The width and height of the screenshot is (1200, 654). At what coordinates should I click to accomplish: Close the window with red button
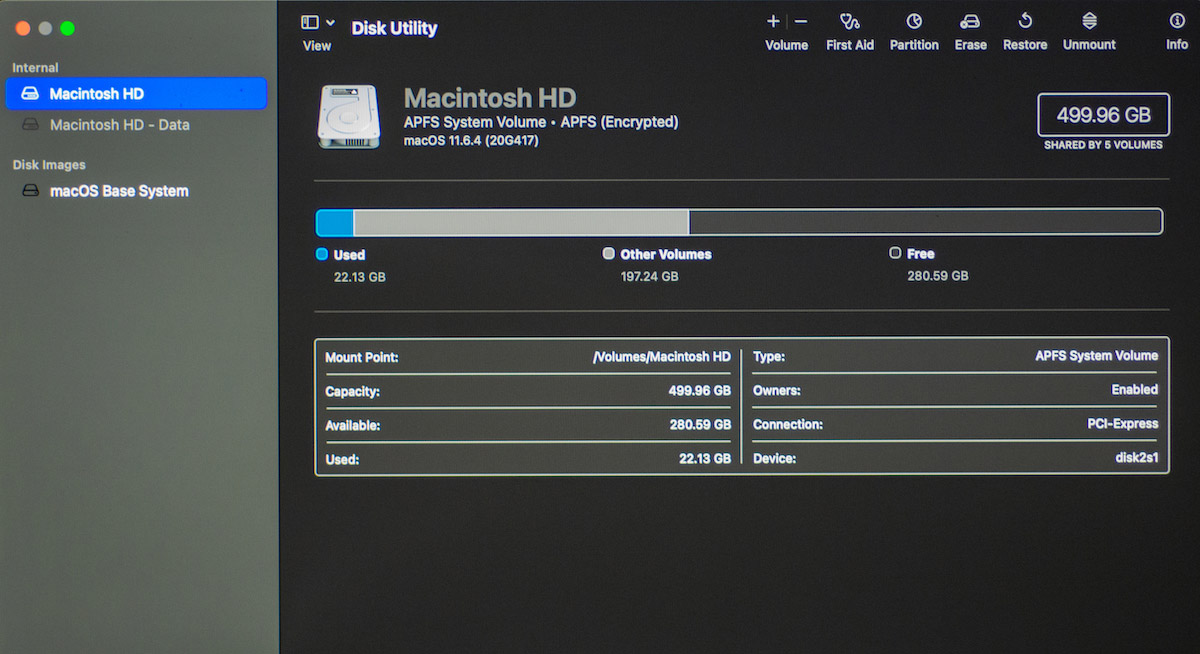[x=22, y=28]
